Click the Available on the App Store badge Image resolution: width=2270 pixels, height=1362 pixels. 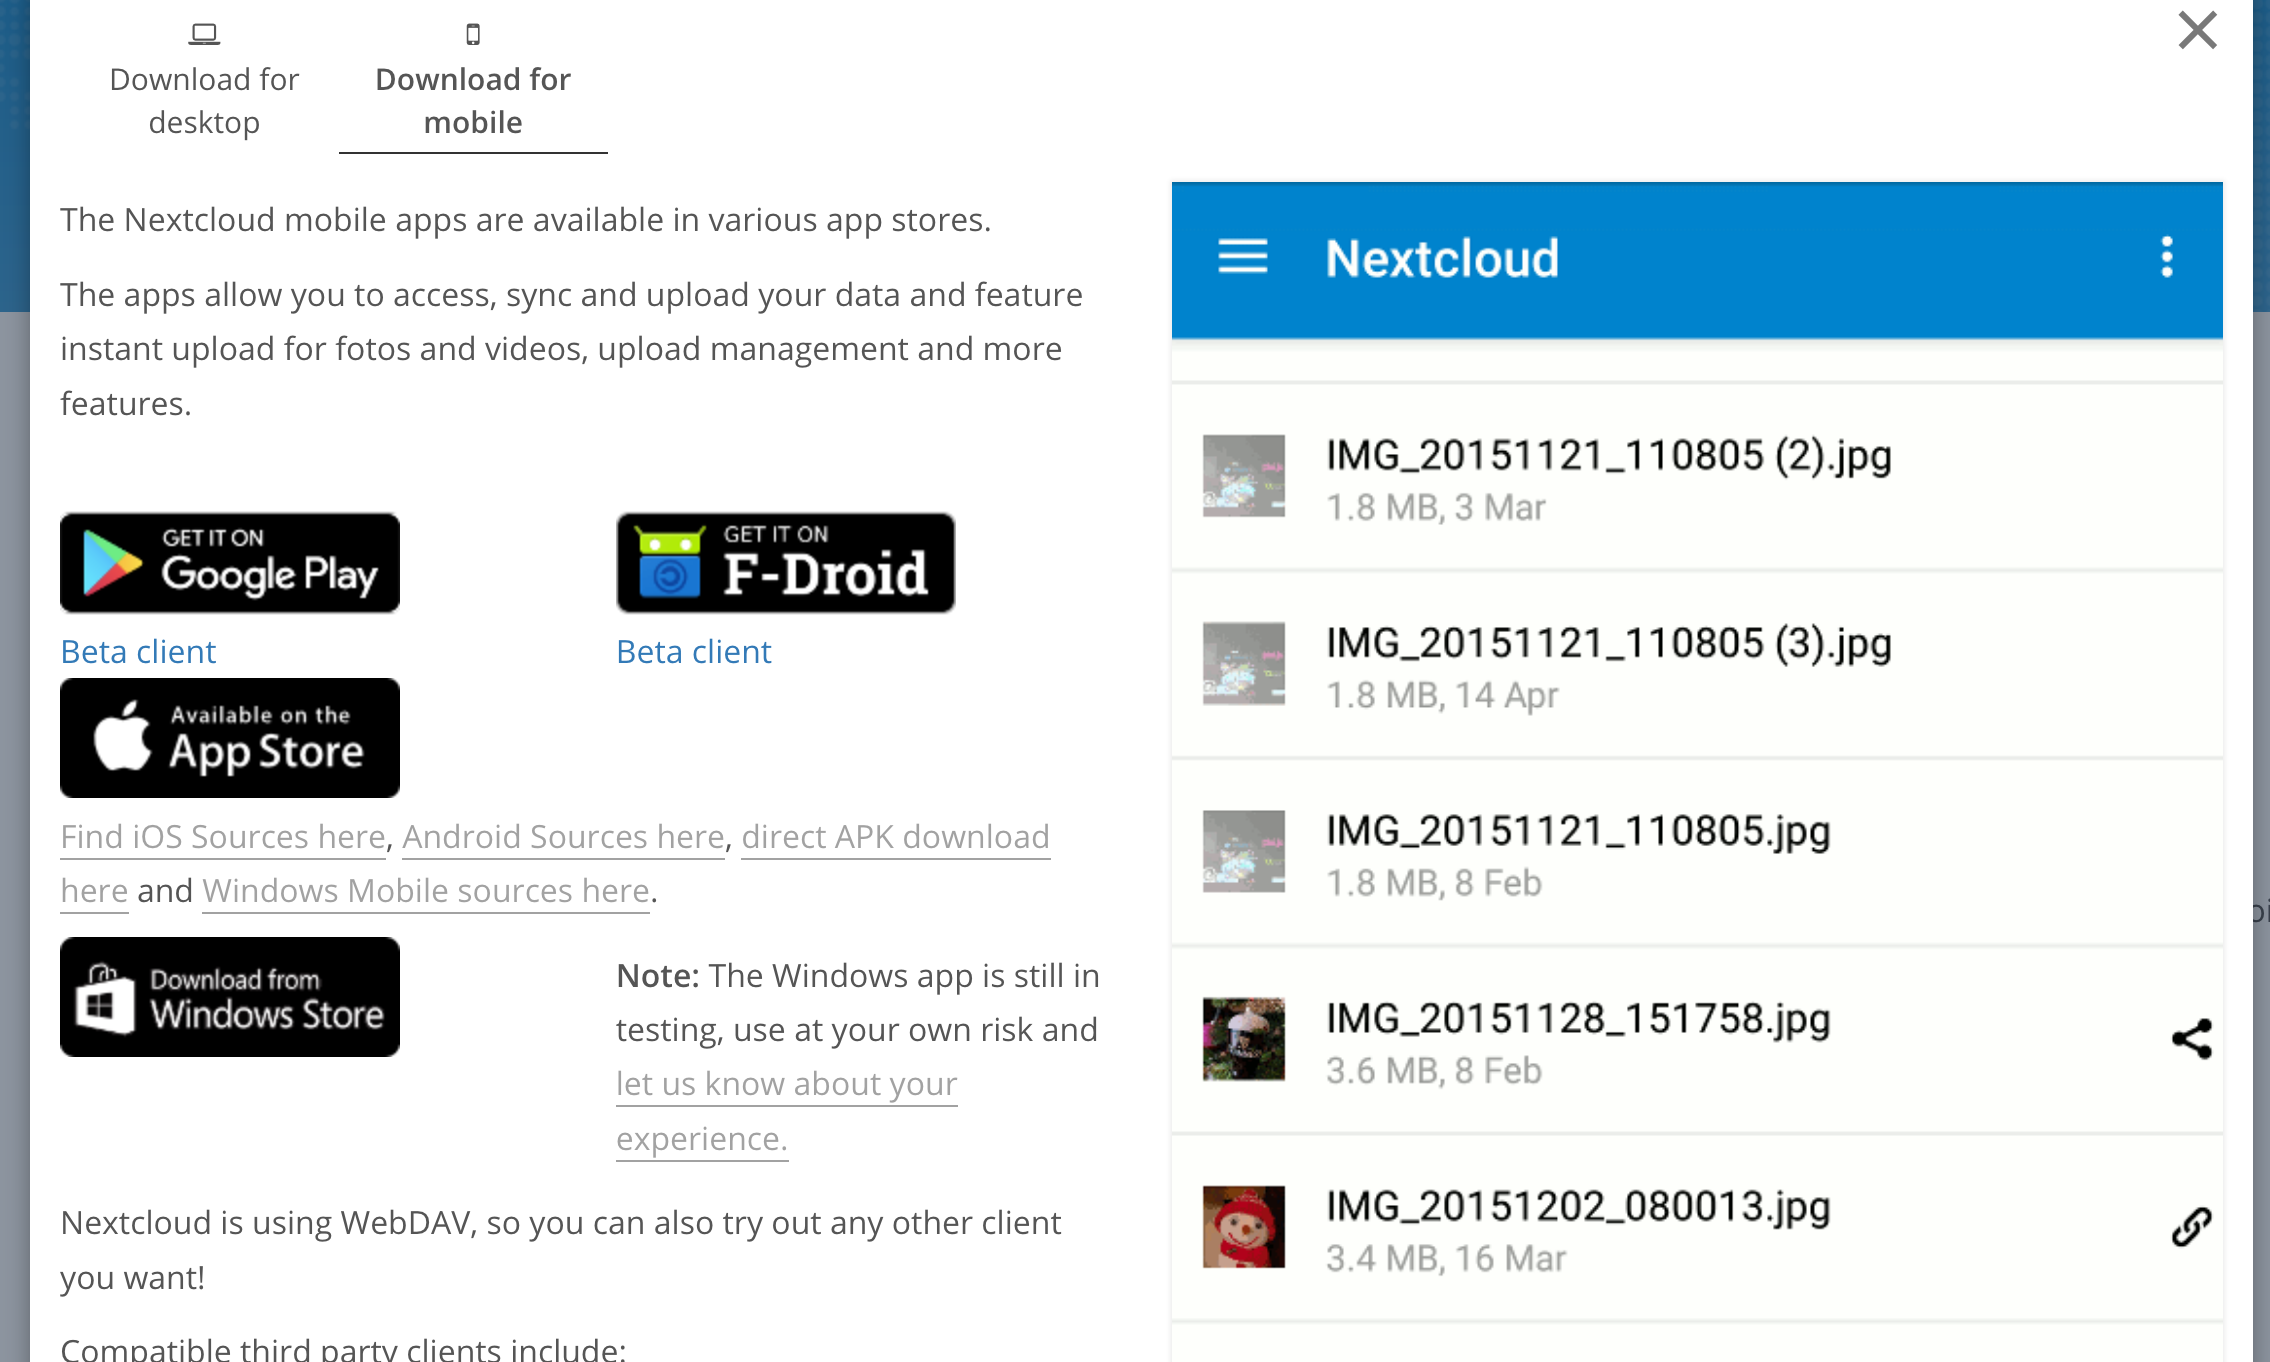pyautogui.click(x=229, y=737)
